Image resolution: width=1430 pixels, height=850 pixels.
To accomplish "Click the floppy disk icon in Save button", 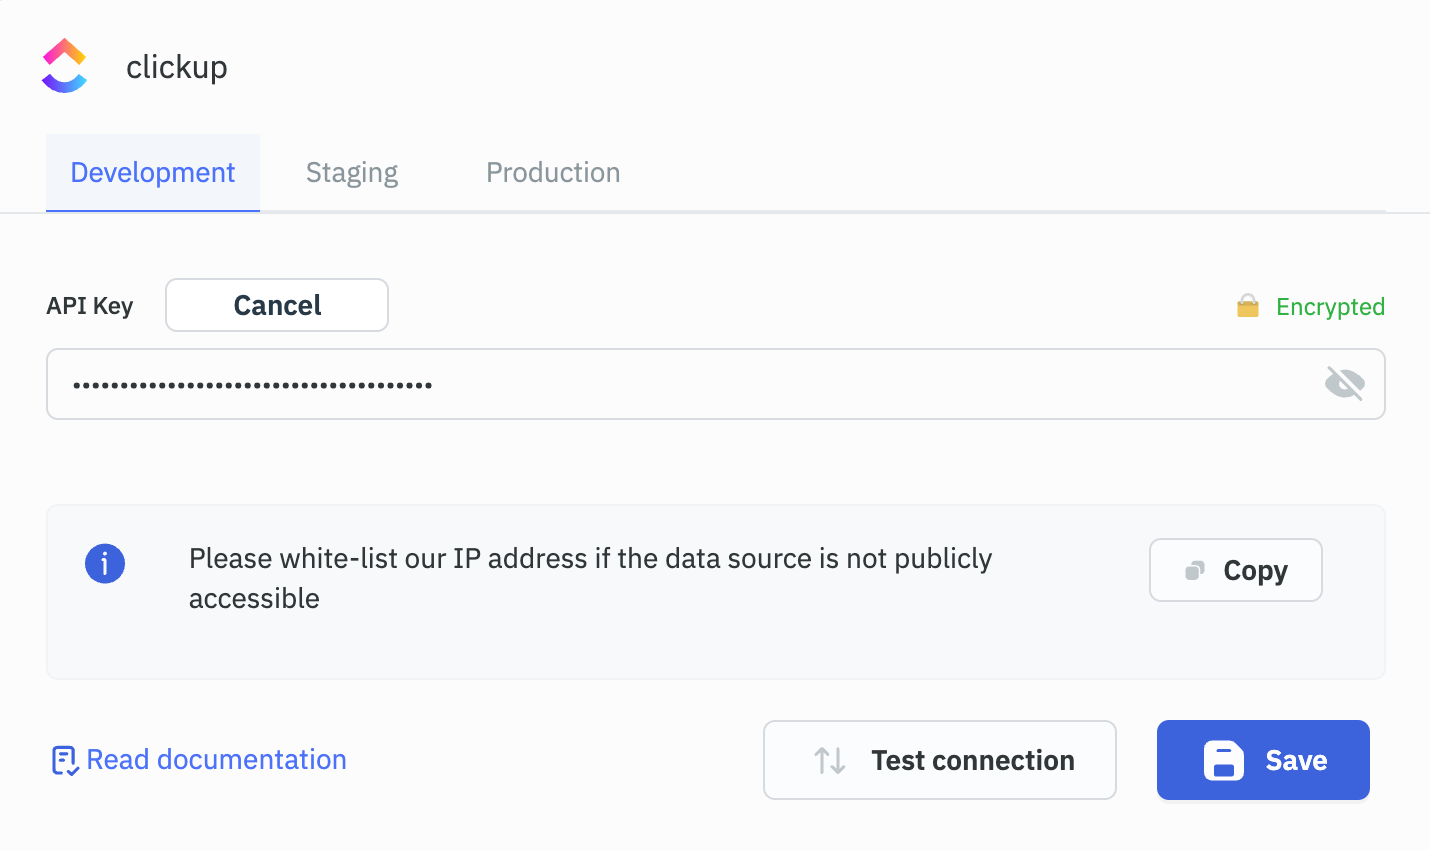I will click(x=1225, y=760).
